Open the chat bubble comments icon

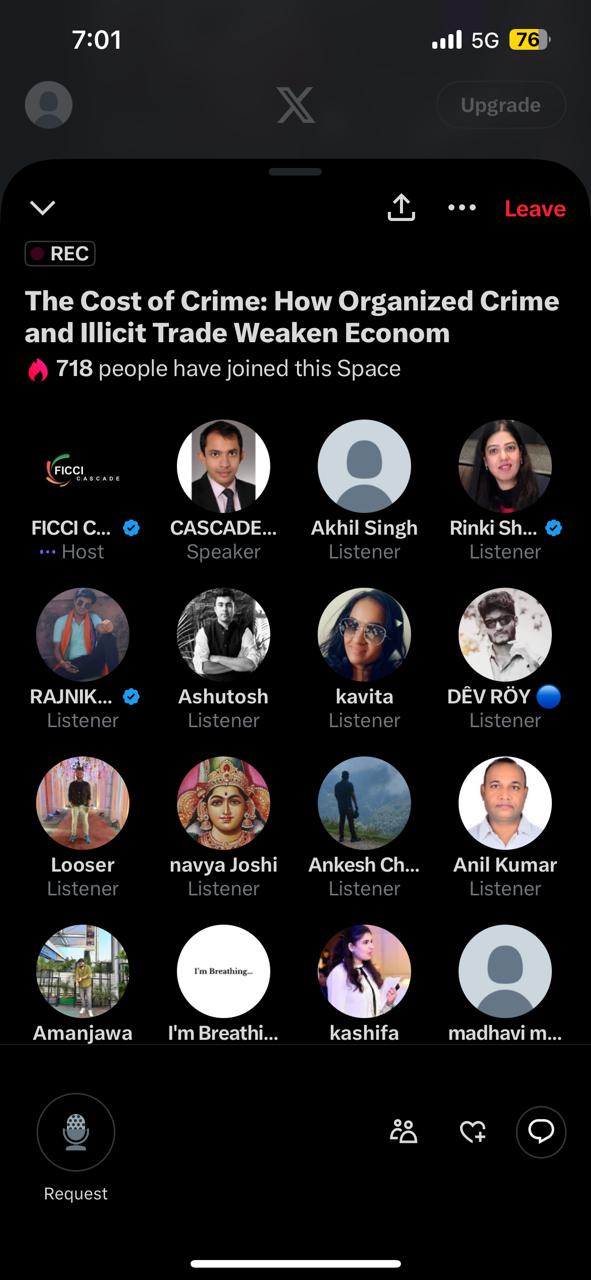pos(541,1132)
